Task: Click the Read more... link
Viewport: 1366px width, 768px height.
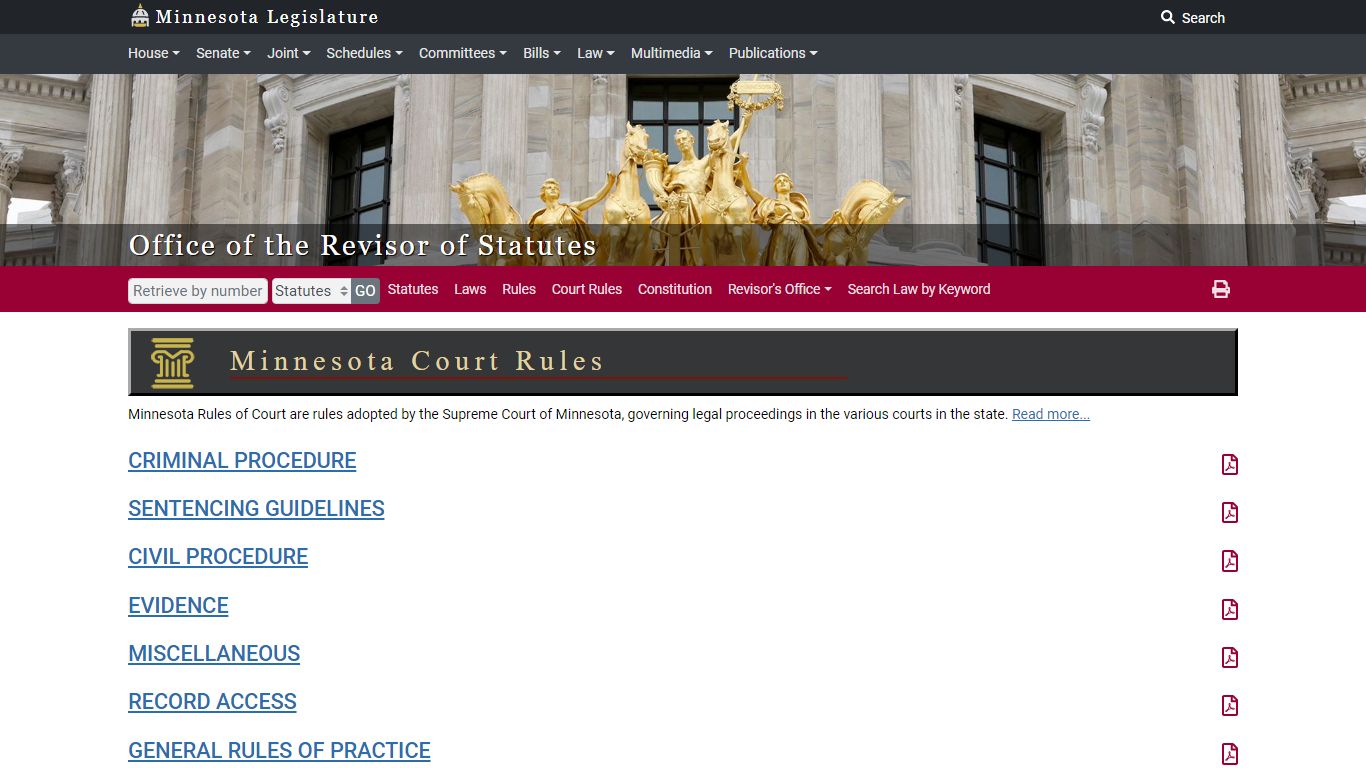Action: [x=1051, y=414]
